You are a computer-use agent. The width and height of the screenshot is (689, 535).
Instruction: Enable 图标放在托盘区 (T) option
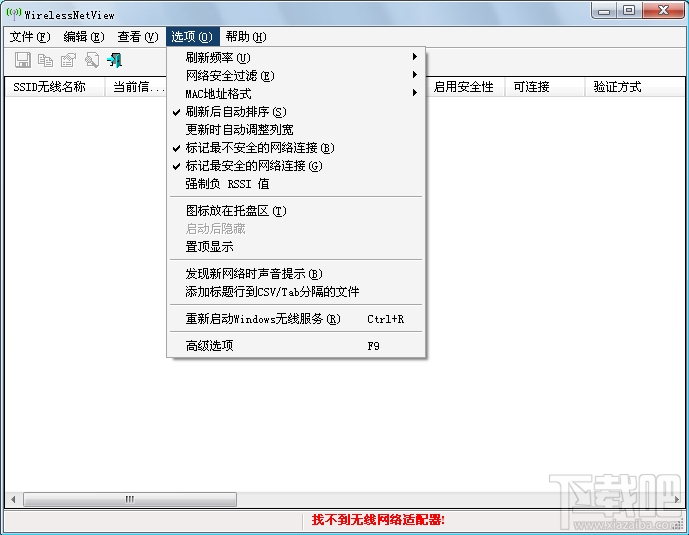click(296, 211)
